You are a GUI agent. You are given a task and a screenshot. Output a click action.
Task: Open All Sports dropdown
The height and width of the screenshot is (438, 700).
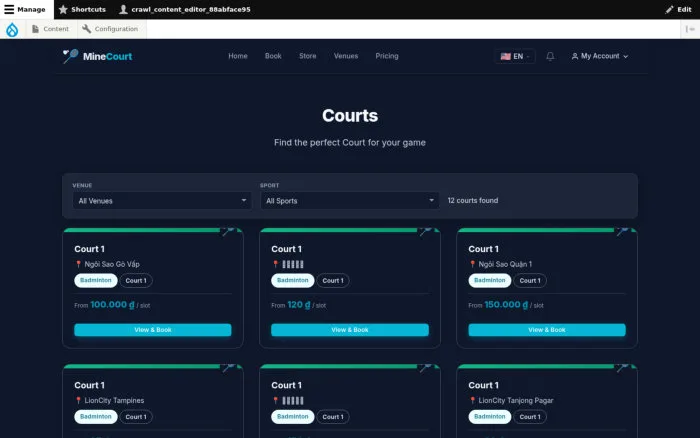tap(350, 201)
